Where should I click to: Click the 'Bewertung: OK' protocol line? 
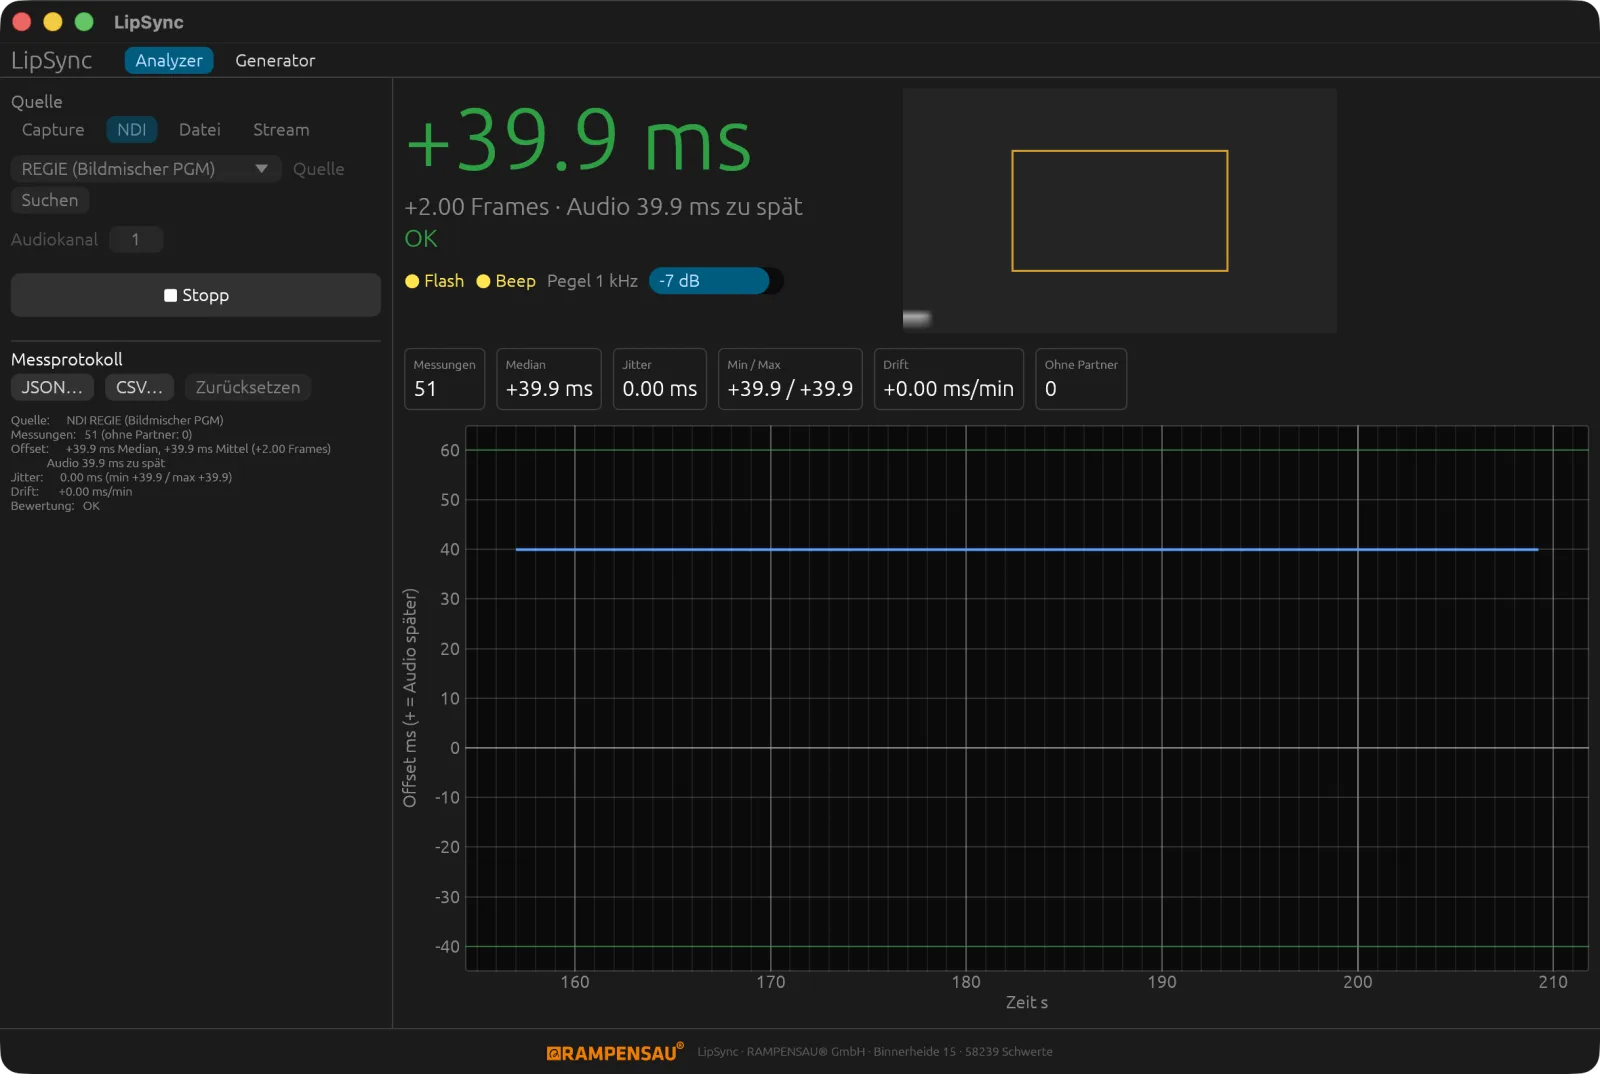point(55,506)
